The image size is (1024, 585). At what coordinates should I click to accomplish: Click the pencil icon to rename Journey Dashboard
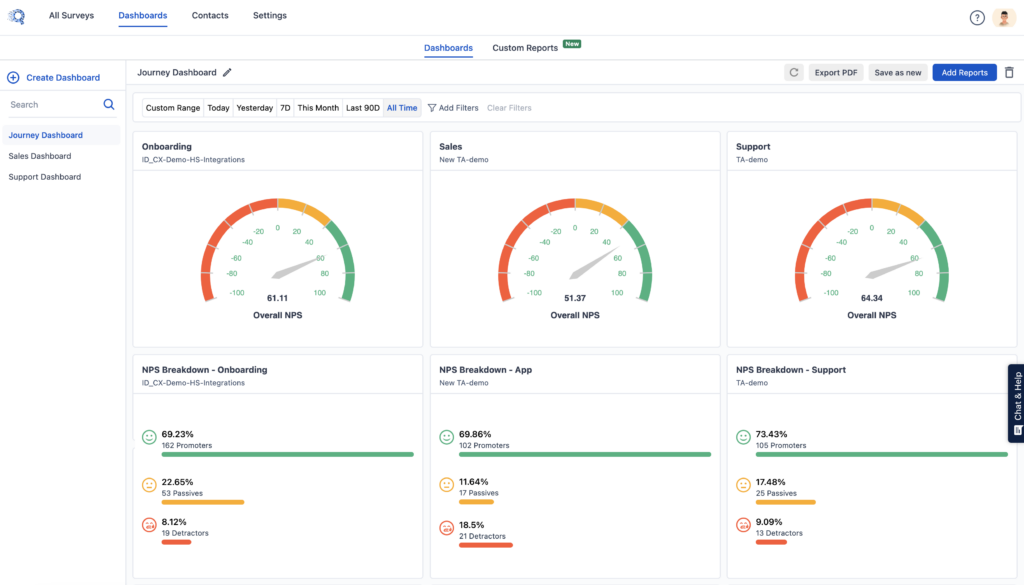[227, 72]
